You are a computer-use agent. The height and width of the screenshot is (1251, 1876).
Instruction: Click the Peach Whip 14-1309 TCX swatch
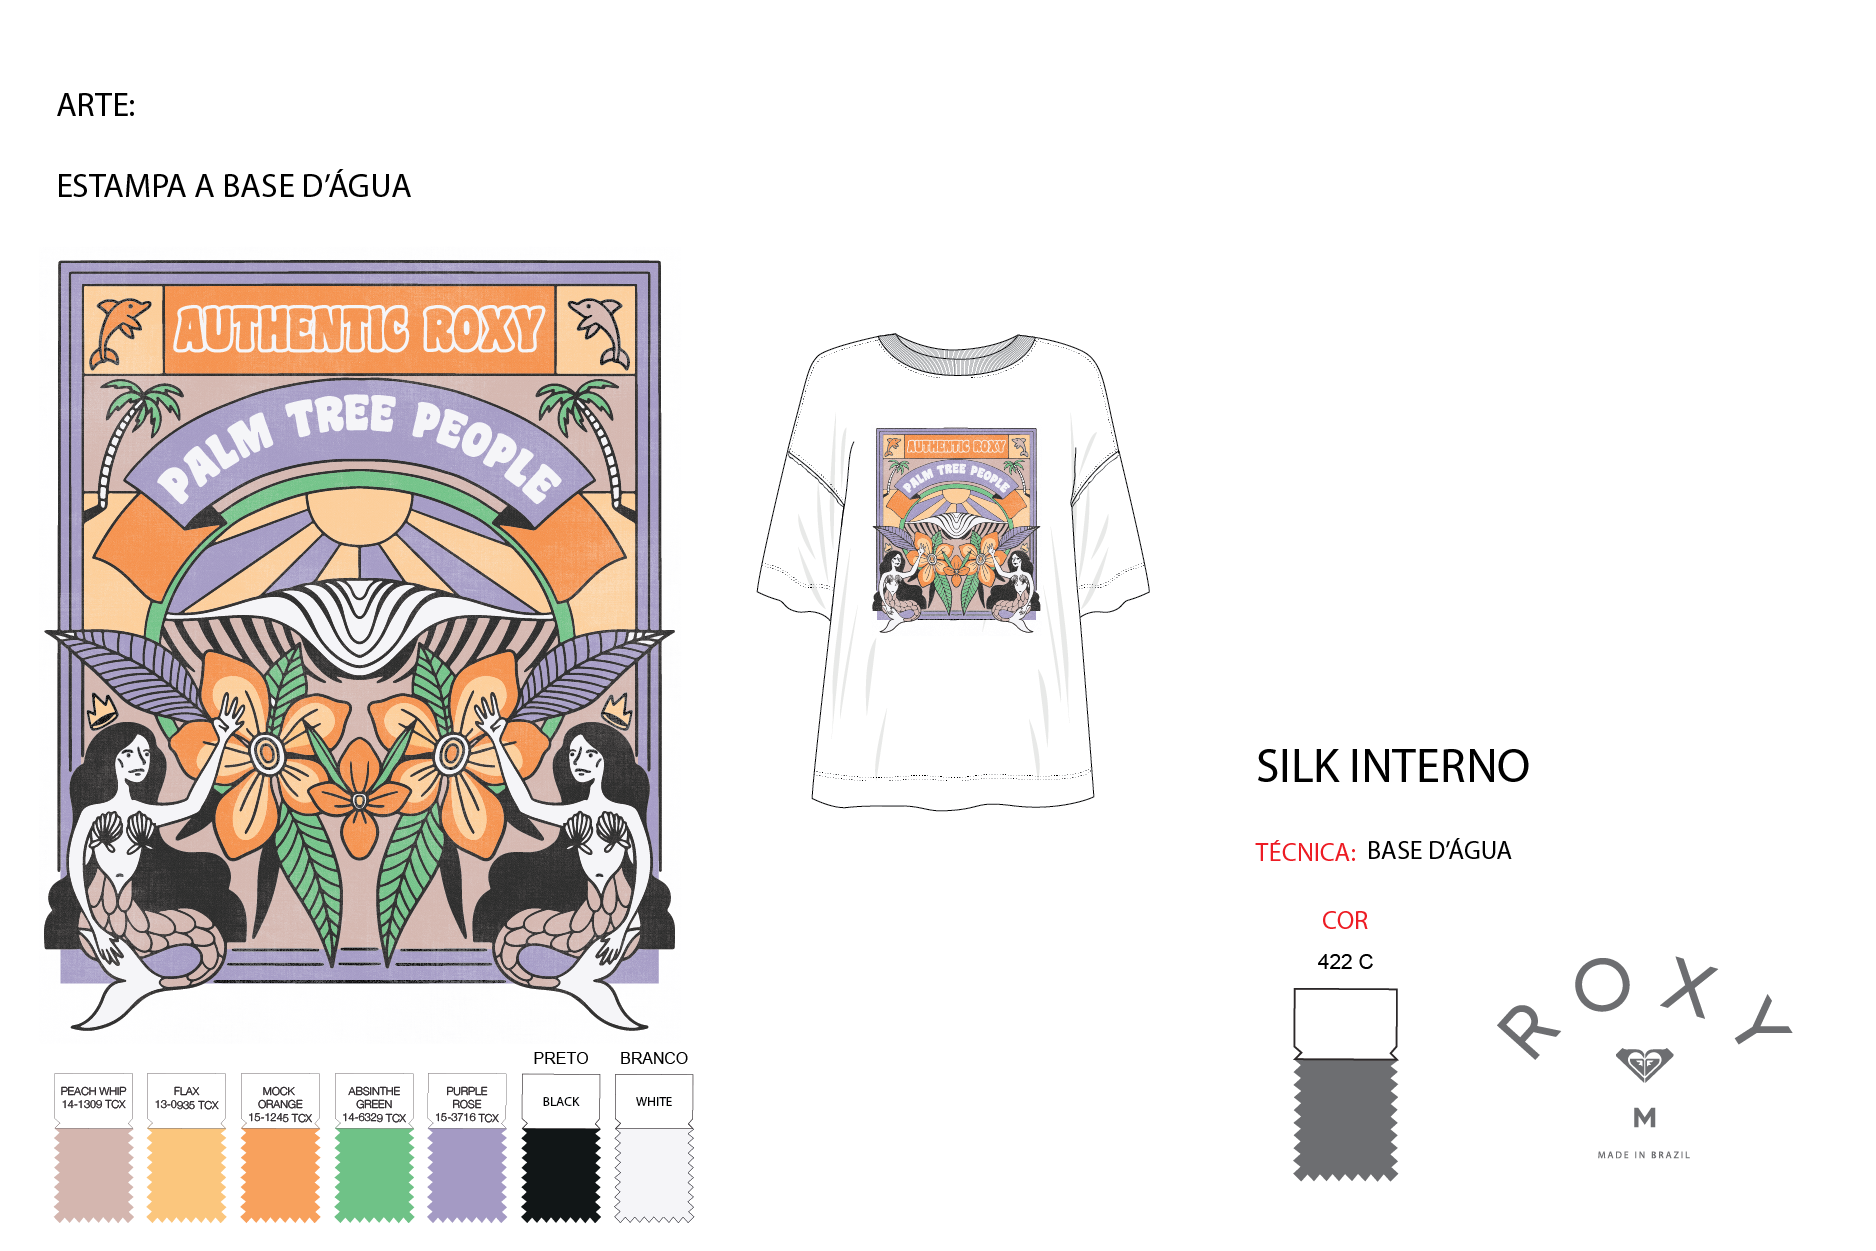coord(94,1147)
